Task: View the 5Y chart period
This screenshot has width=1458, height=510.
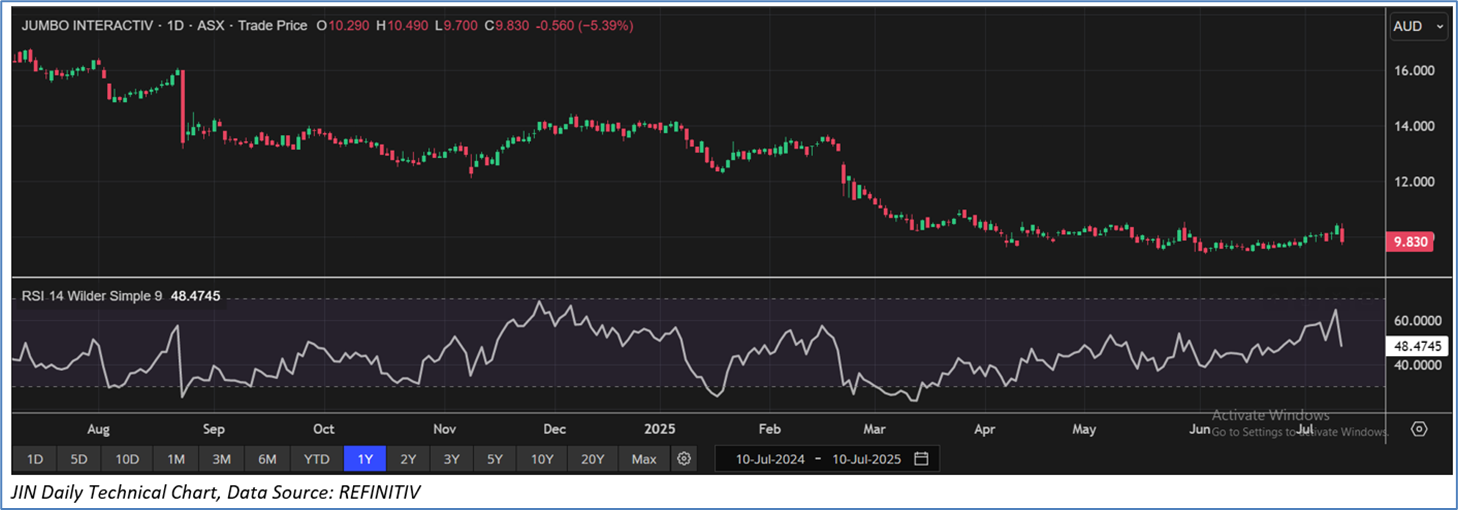Action: pyautogui.click(x=495, y=459)
